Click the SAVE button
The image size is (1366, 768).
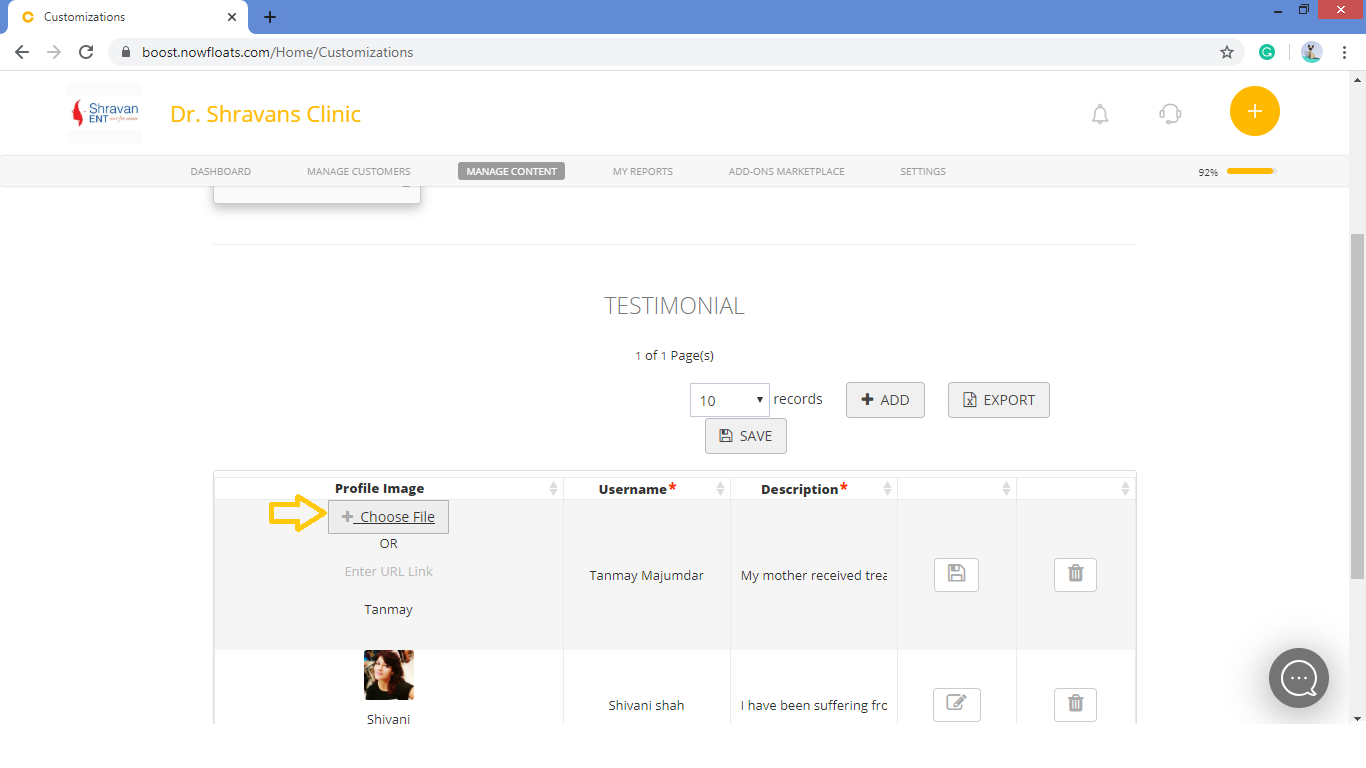click(746, 436)
